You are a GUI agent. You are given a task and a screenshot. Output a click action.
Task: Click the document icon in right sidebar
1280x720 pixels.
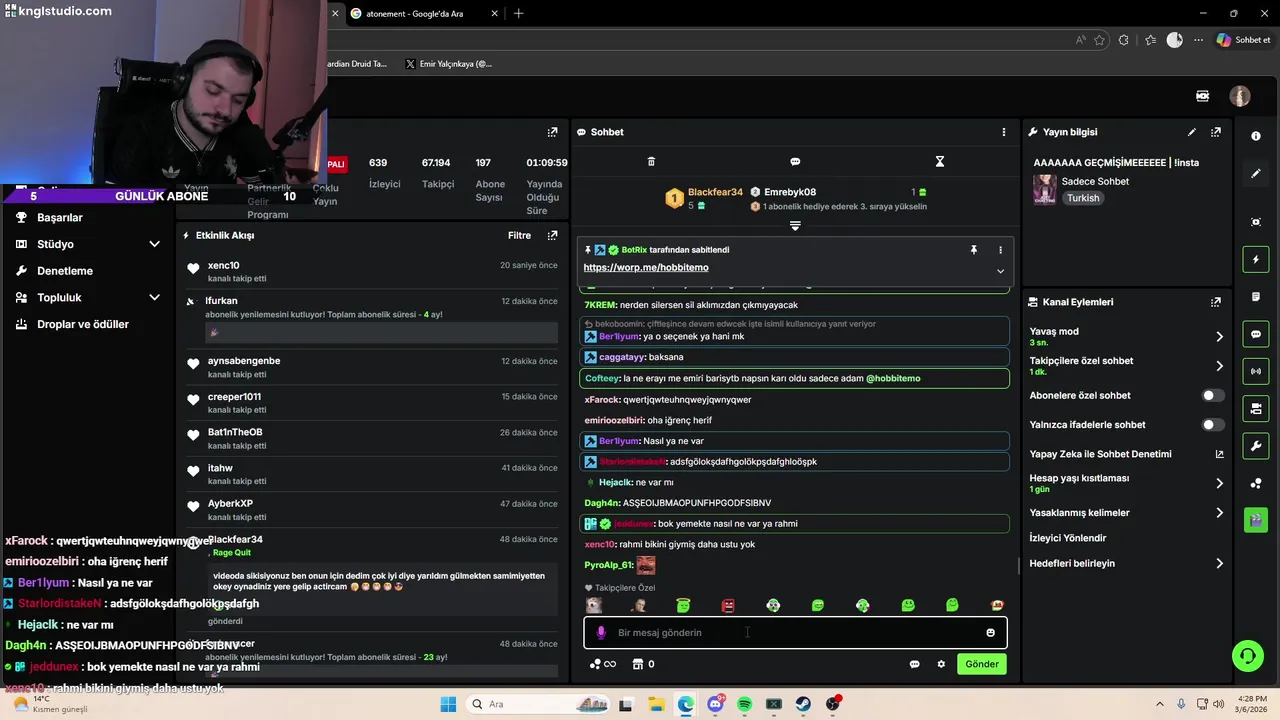pos(1256,297)
